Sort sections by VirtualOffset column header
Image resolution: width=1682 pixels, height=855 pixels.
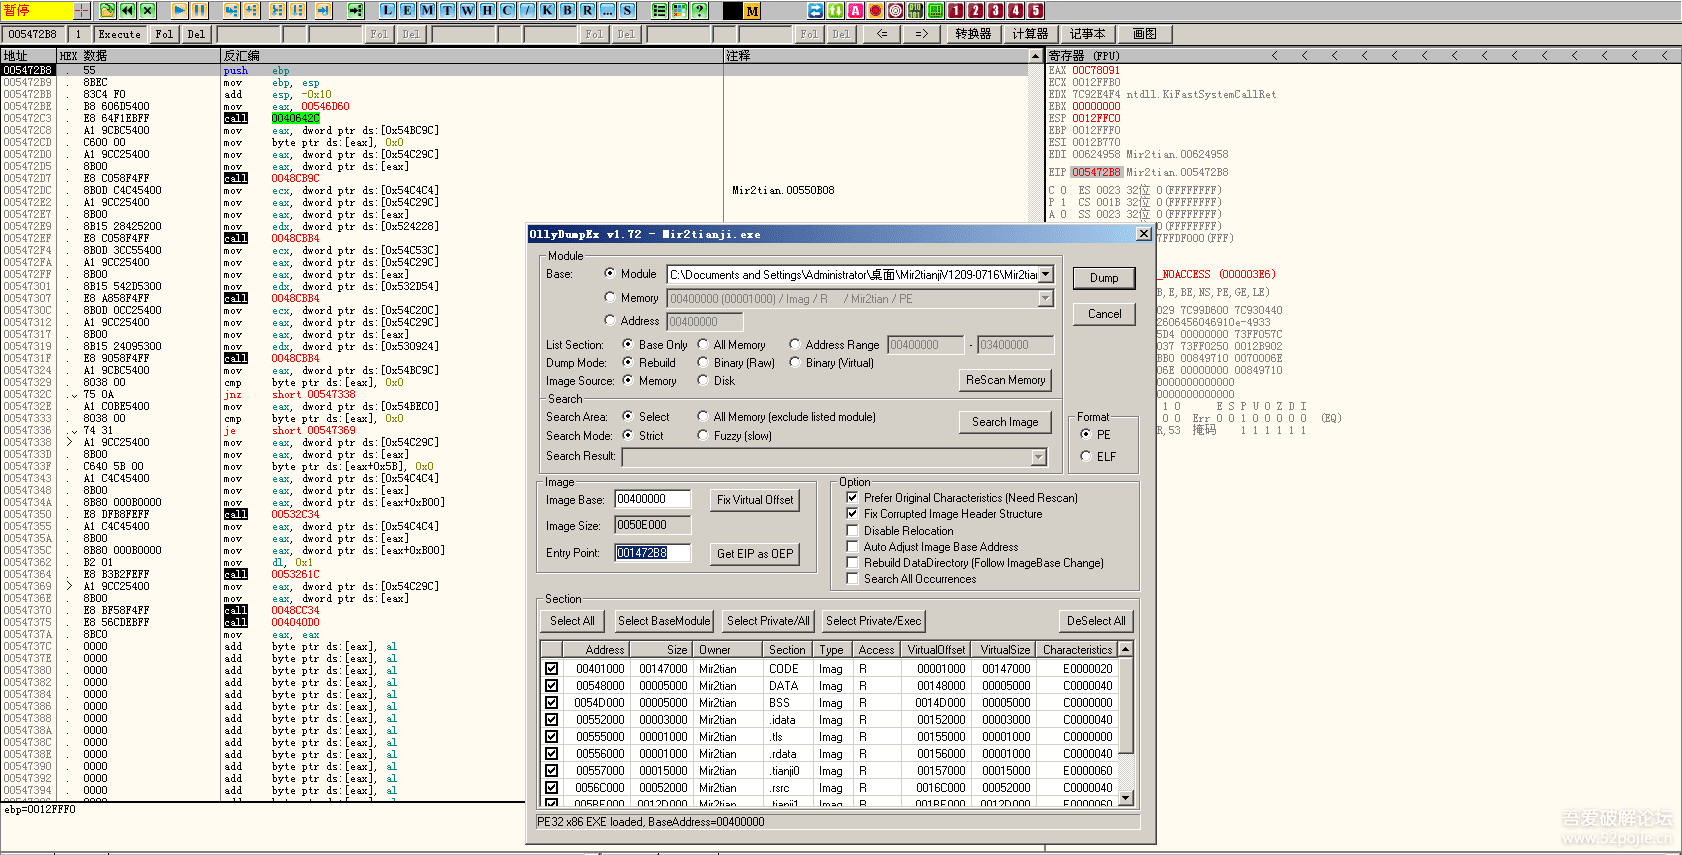click(936, 649)
